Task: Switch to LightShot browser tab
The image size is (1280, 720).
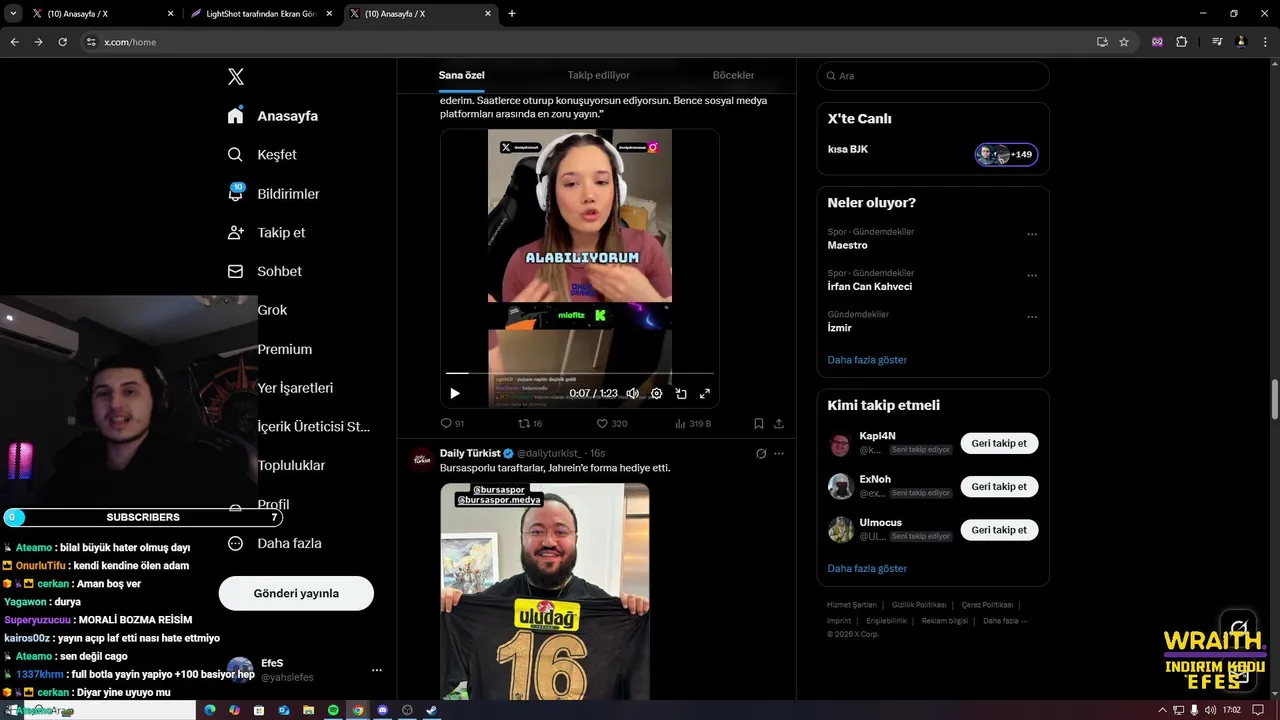Action: tap(260, 14)
